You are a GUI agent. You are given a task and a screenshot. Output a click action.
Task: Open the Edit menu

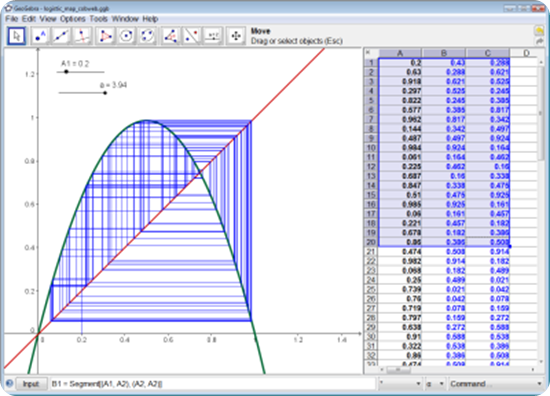pos(28,19)
